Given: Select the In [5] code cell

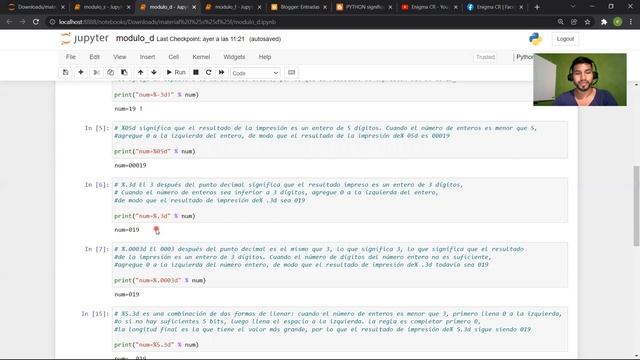Looking at the screenshot, I should click(x=340, y=140).
